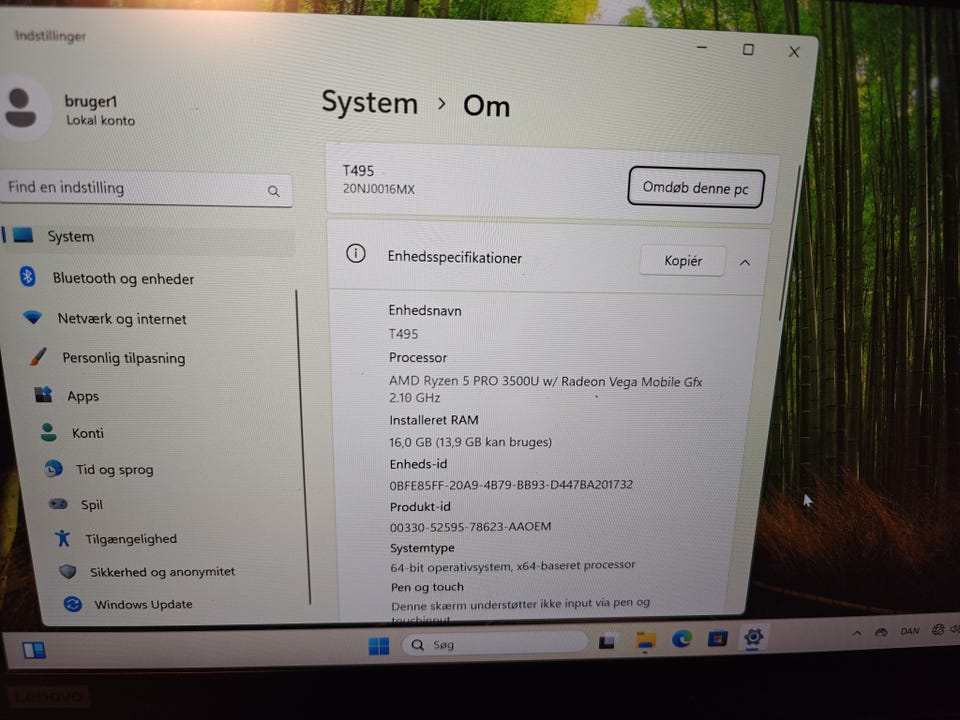The image size is (960, 720).
Task: Click the Apps sidebar icon
Action: [x=43, y=394]
